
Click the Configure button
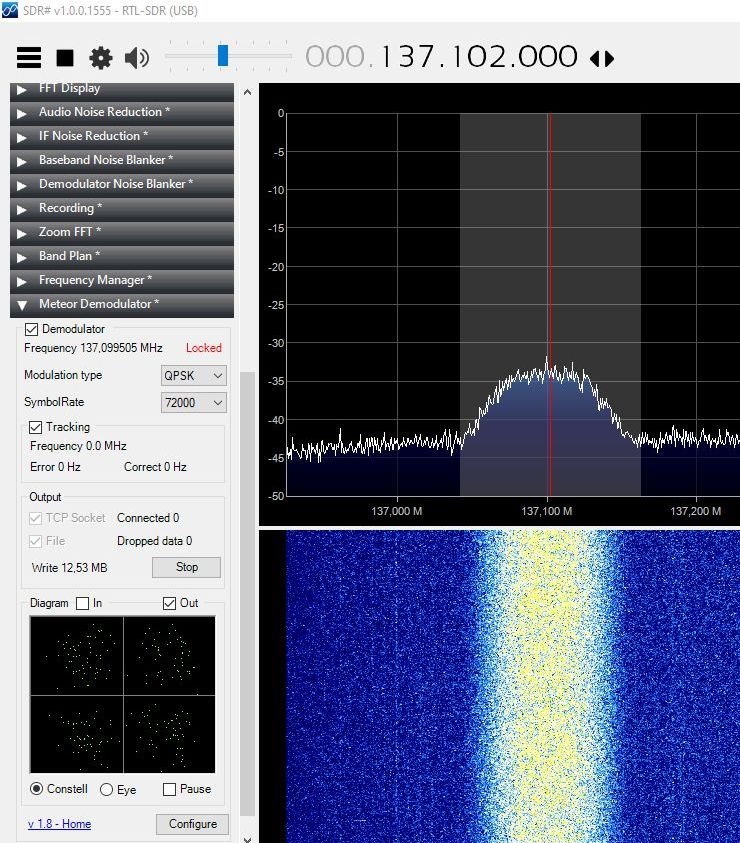pos(192,824)
